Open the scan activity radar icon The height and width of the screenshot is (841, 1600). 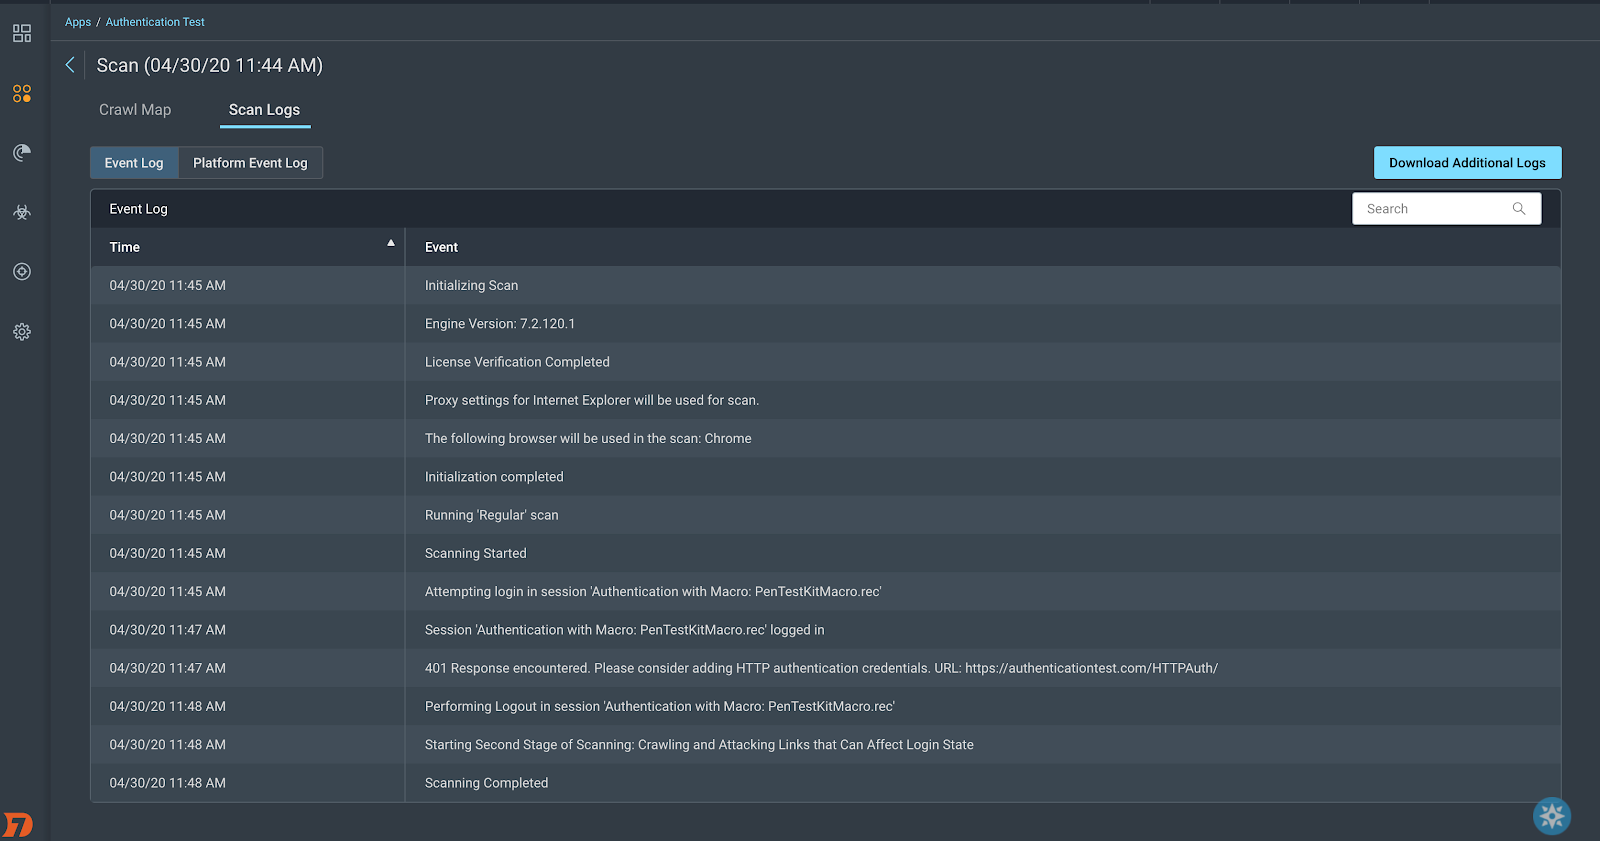pos(22,152)
